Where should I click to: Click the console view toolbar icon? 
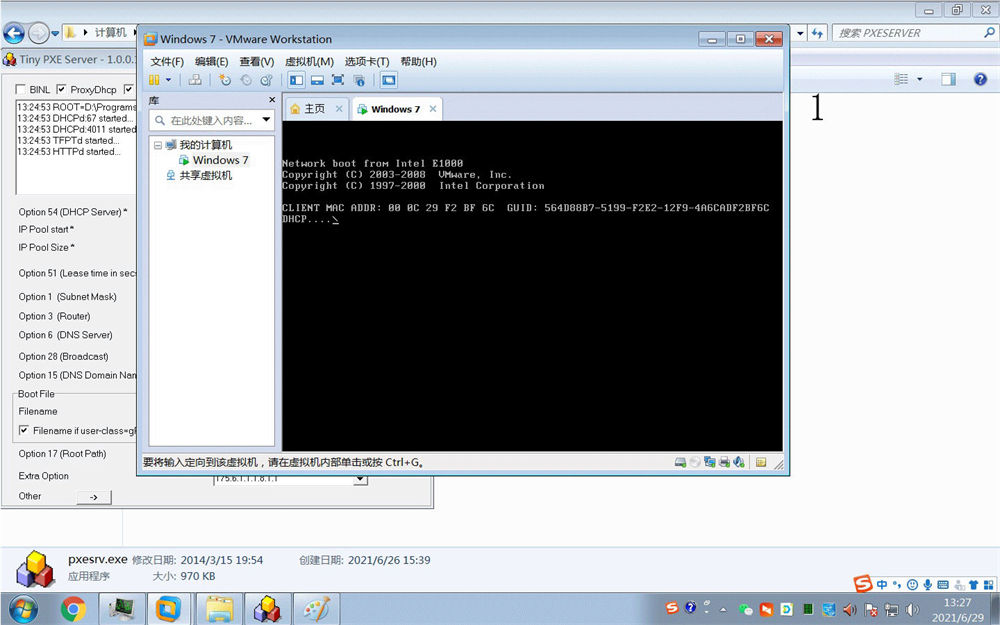click(x=388, y=80)
